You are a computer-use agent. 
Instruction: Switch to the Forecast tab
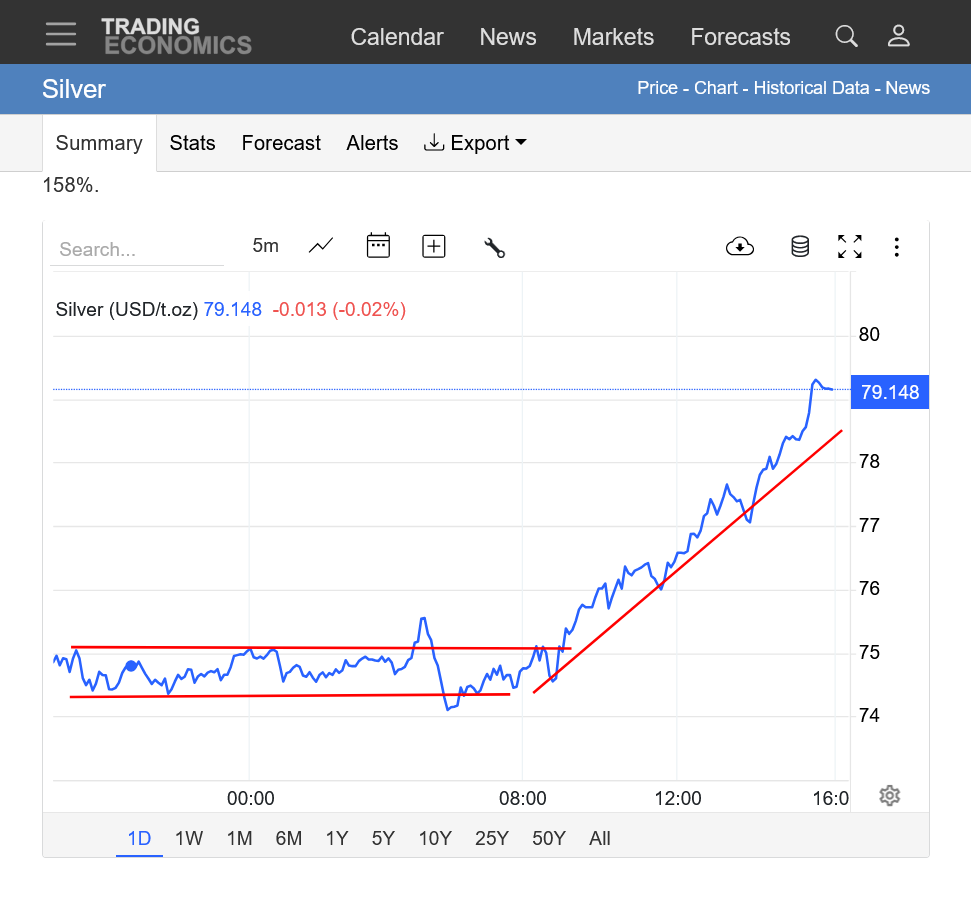pyautogui.click(x=281, y=143)
